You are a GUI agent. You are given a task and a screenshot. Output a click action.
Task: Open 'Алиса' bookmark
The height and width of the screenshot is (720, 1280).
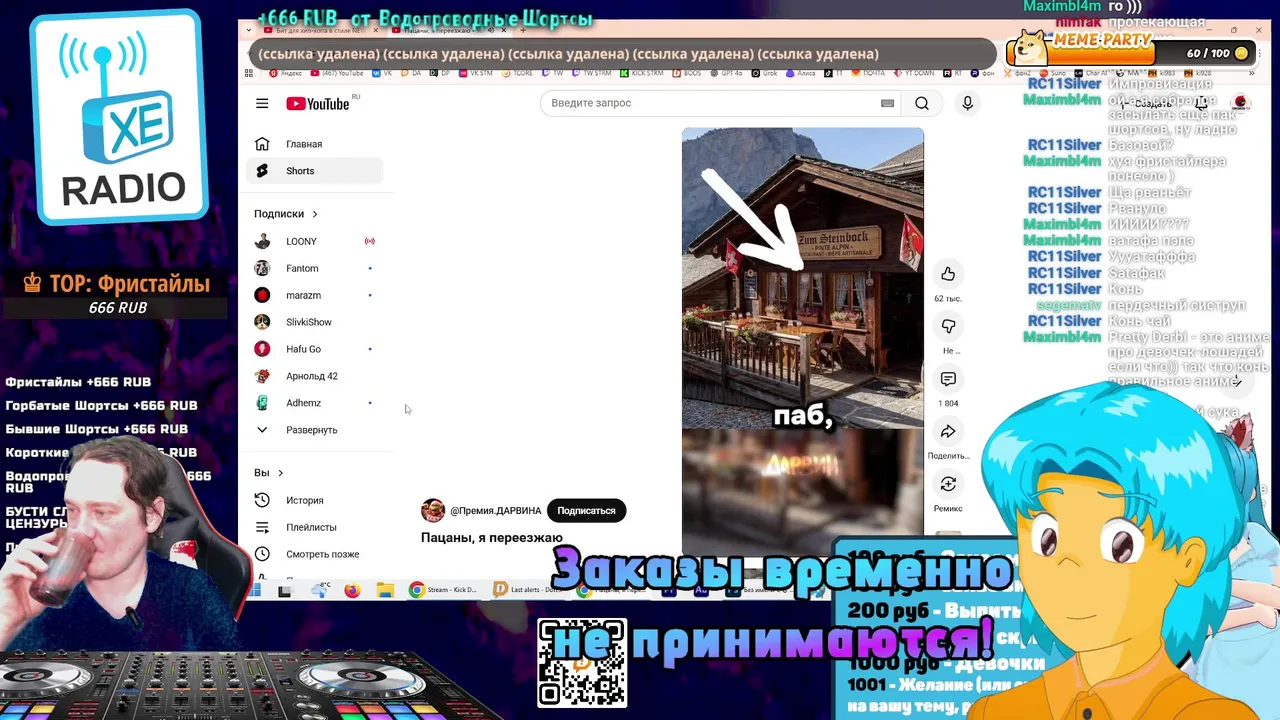tap(801, 73)
